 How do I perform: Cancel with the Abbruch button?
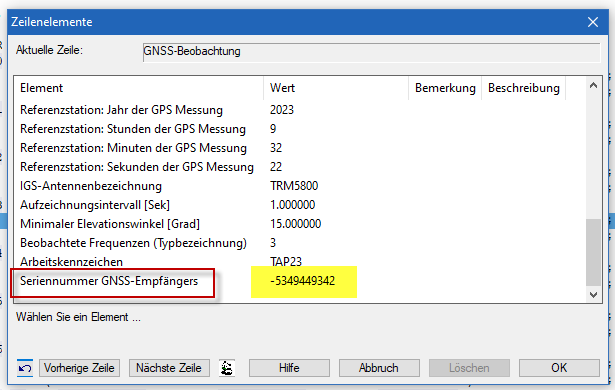[x=379, y=368]
